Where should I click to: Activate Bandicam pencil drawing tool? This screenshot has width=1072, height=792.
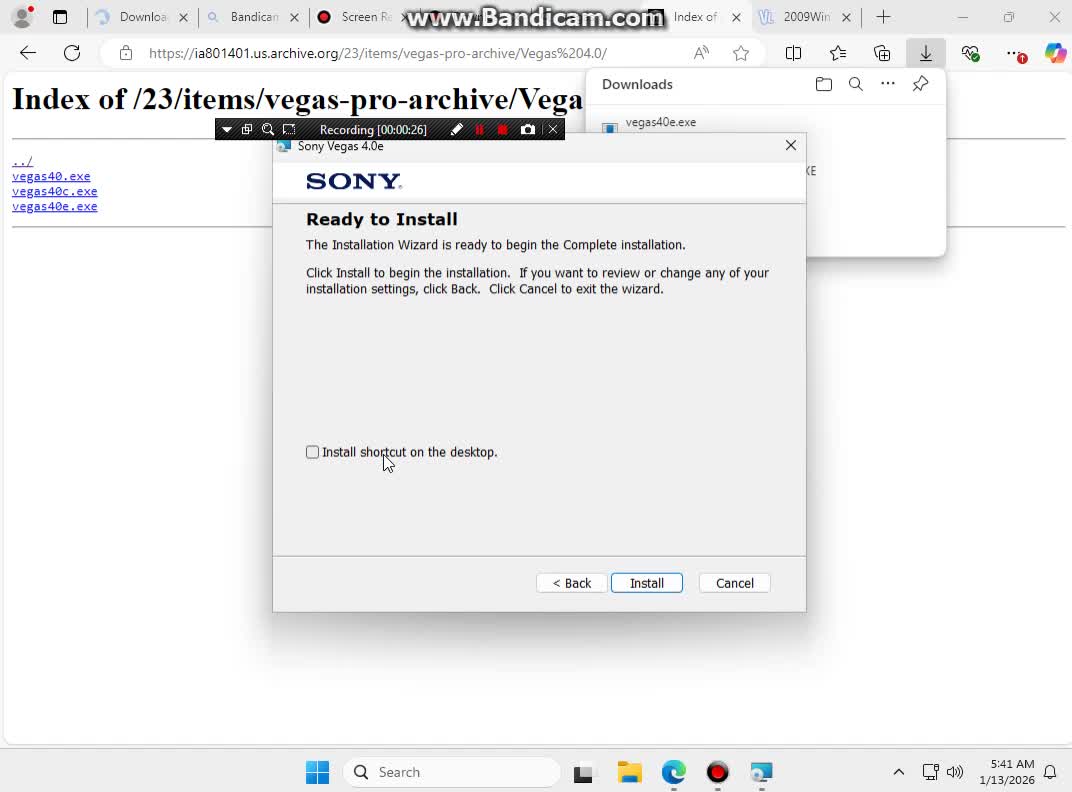pyautogui.click(x=456, y=129)
